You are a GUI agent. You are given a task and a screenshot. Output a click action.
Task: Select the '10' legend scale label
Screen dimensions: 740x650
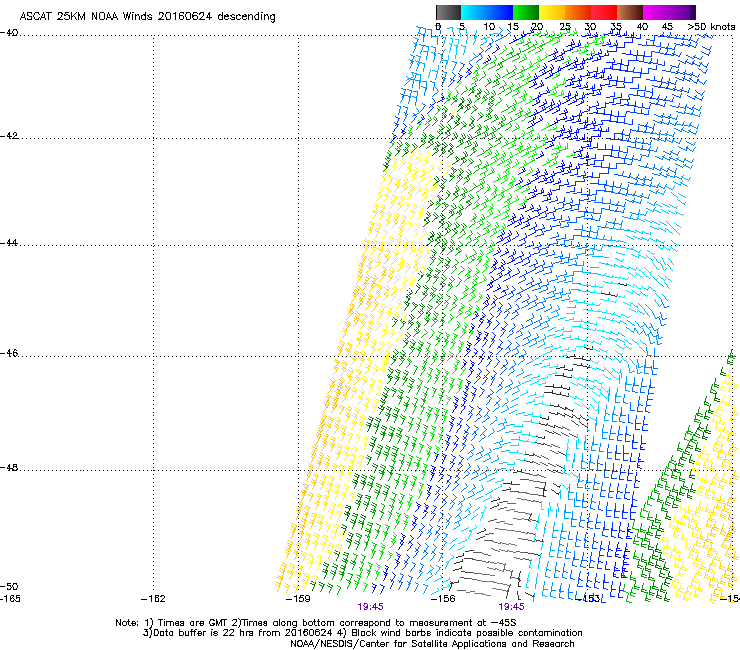pos(489,26)
